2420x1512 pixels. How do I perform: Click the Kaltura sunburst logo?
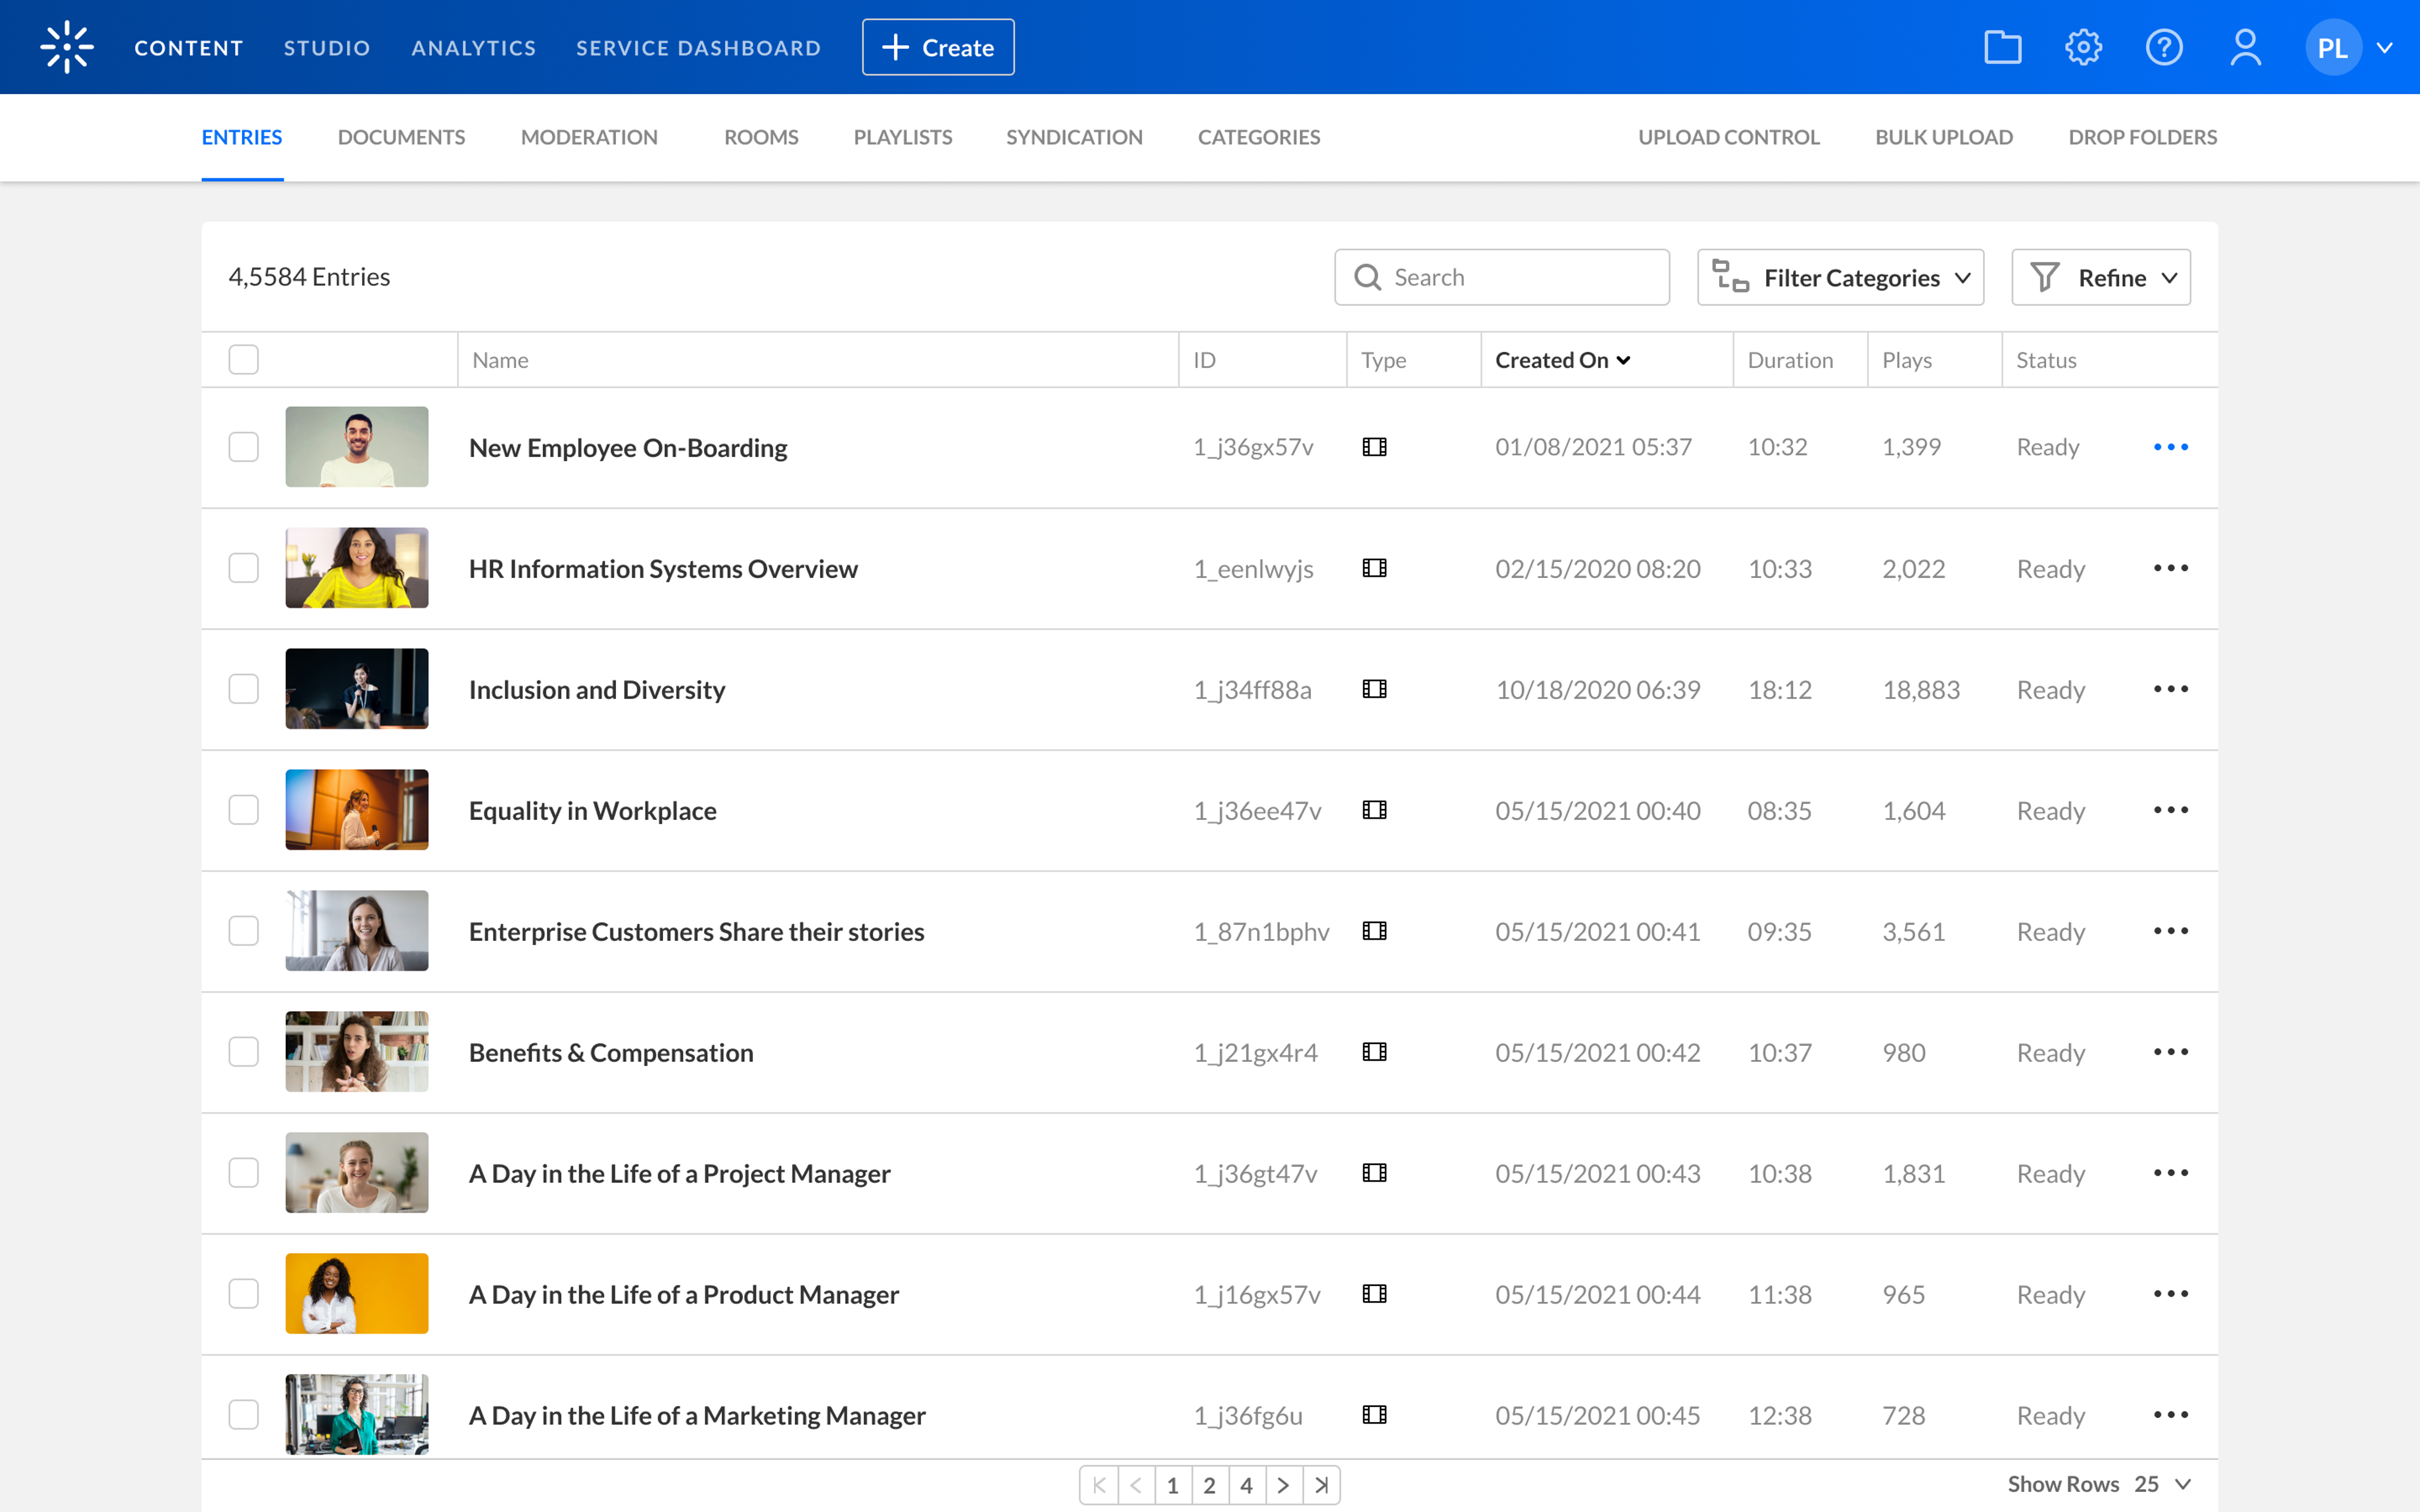tap(67, 47)
